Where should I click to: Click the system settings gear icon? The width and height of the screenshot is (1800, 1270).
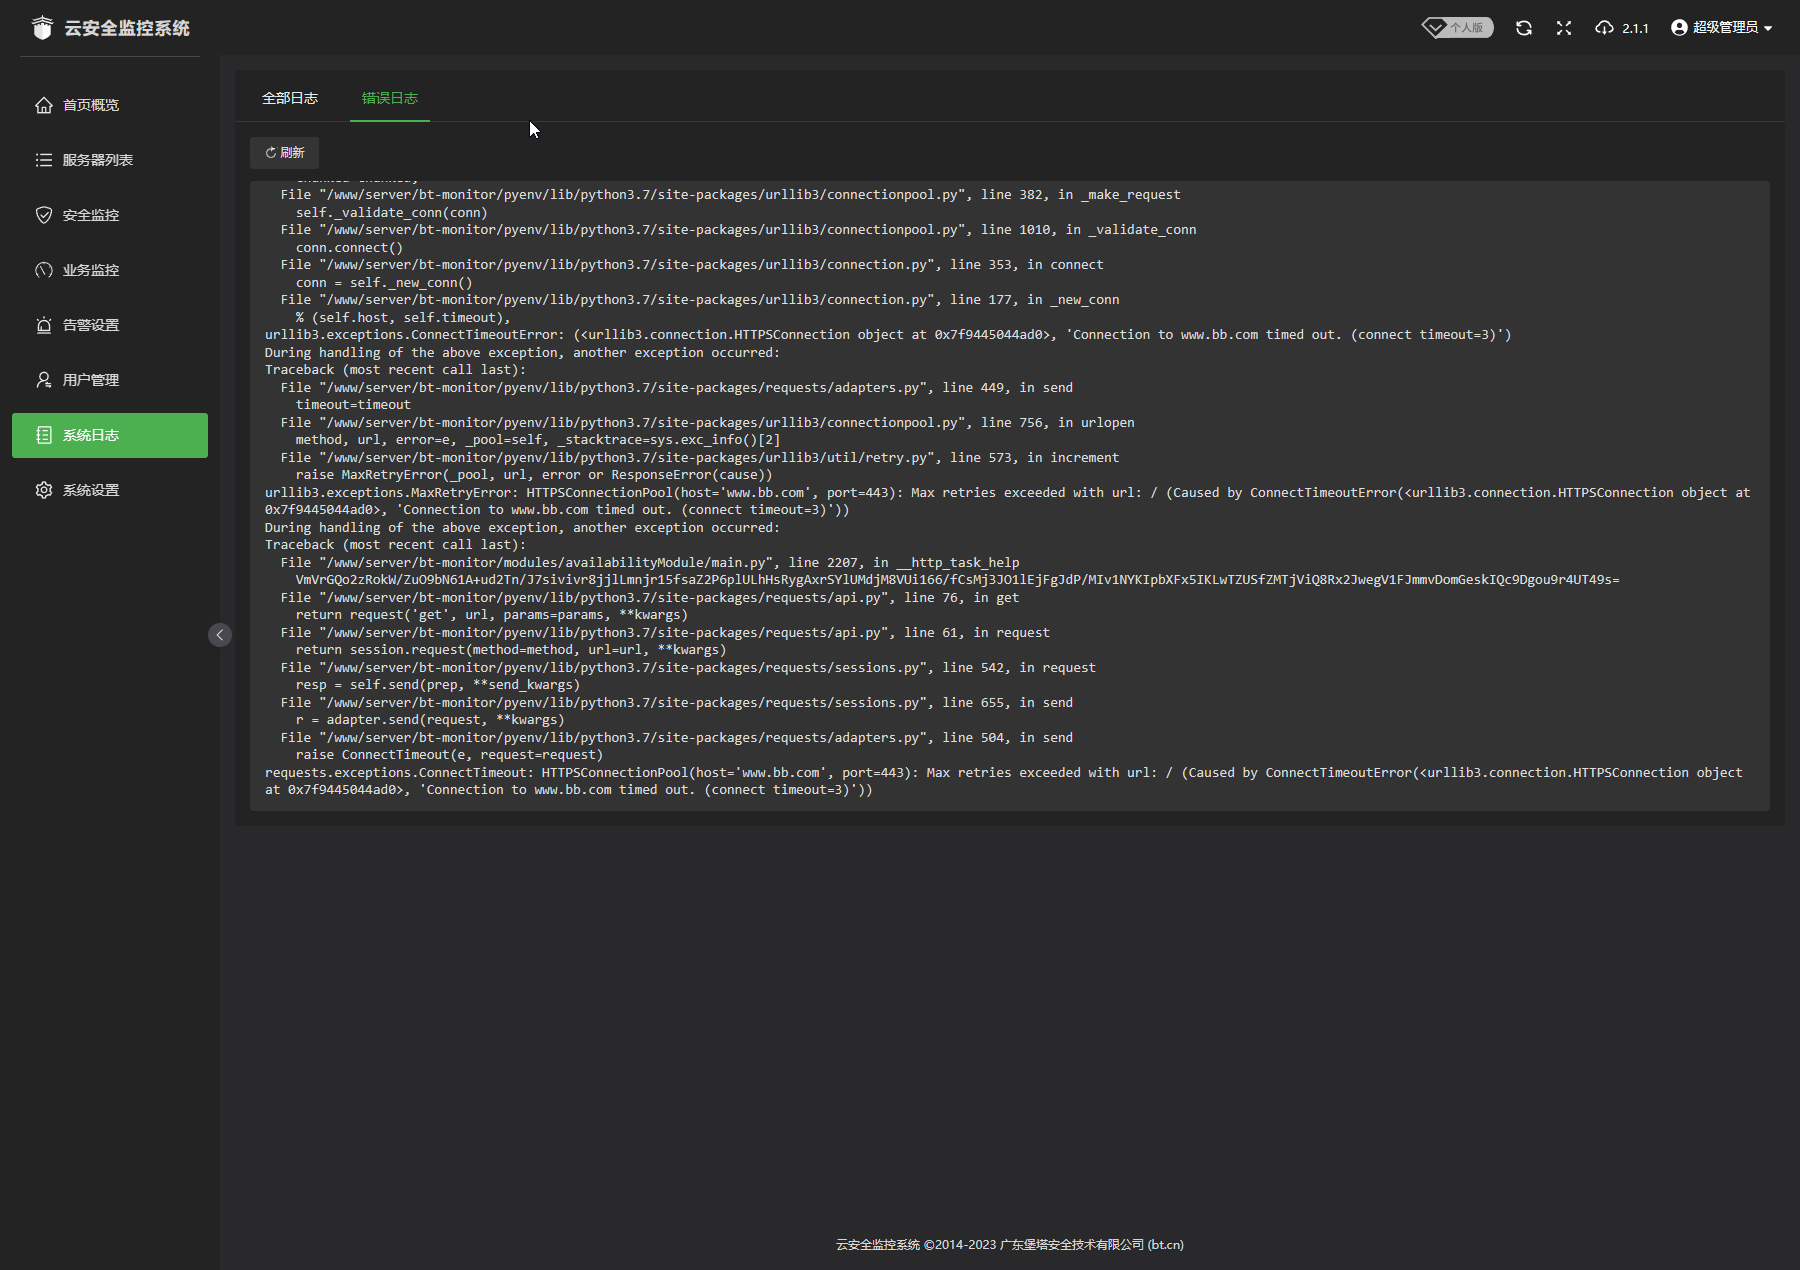44,490
